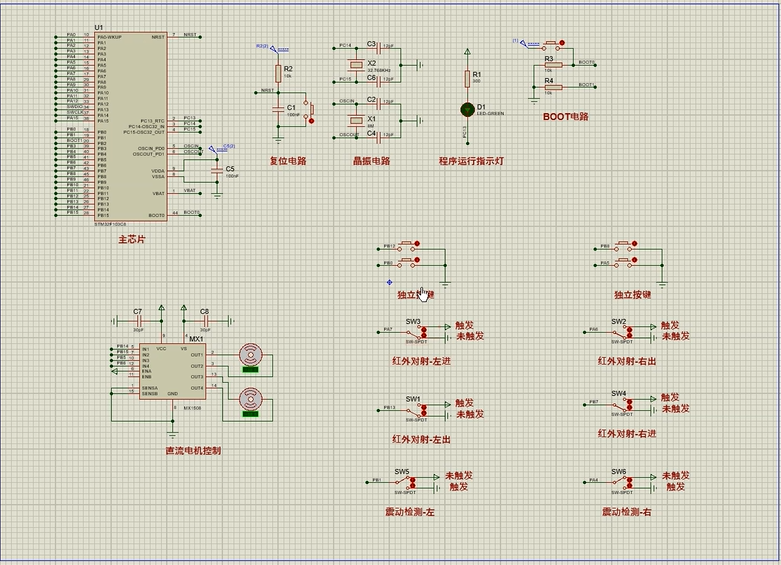This screenshot has width=781, height=565.
Task: Click the STM32F103C8 part name under U1
Action: [110, 225]
